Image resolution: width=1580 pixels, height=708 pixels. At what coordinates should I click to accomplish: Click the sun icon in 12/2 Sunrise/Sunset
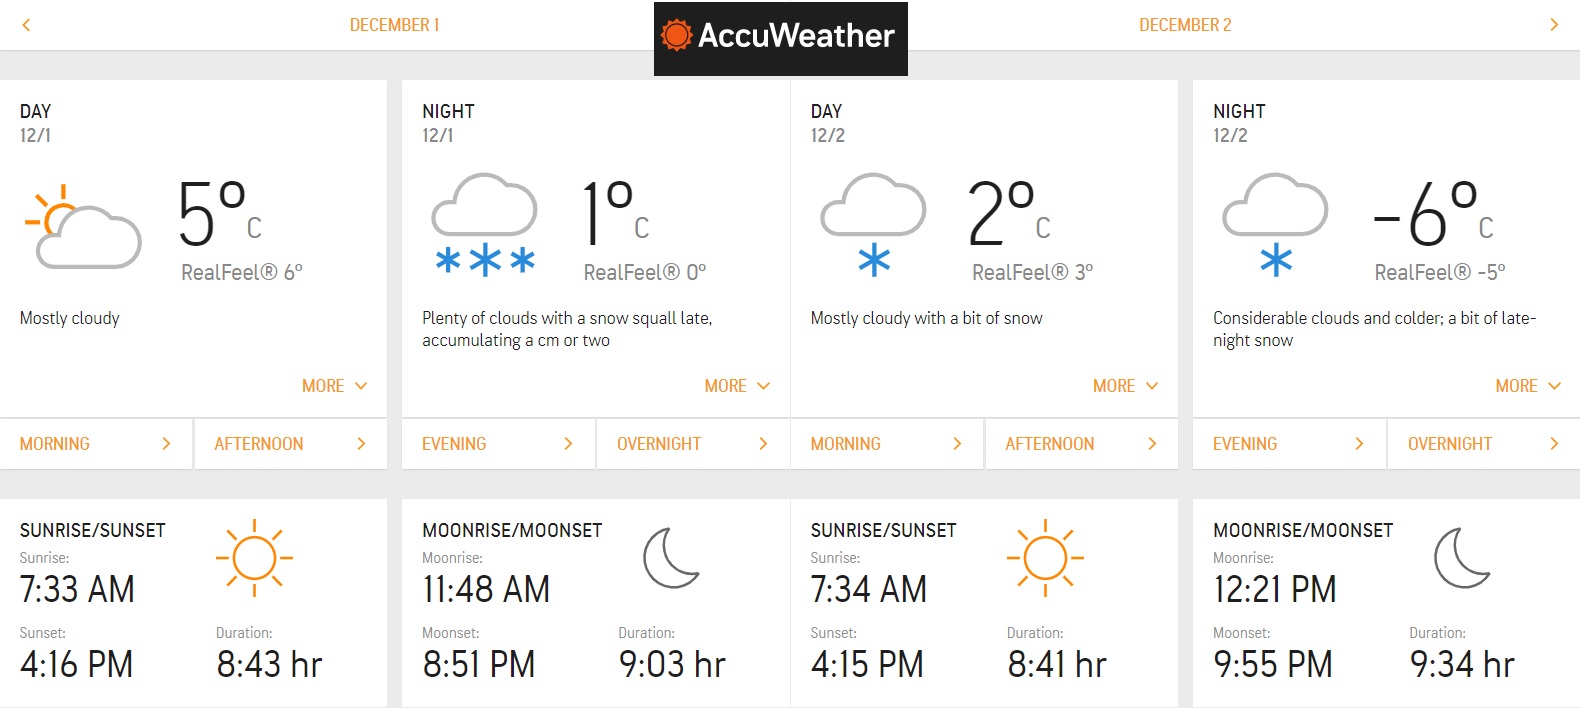tap(1045, 558)
